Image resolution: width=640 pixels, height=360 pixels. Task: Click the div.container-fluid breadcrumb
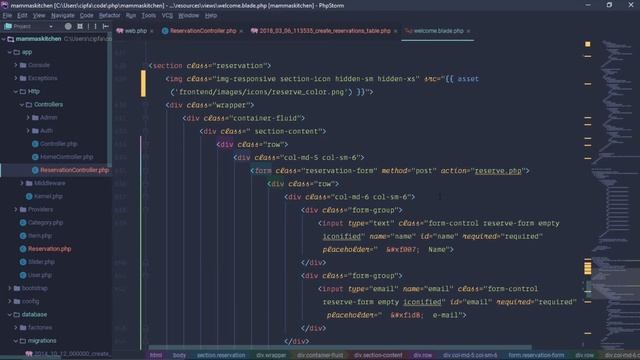pyautogui.click(x=320, y=355)
